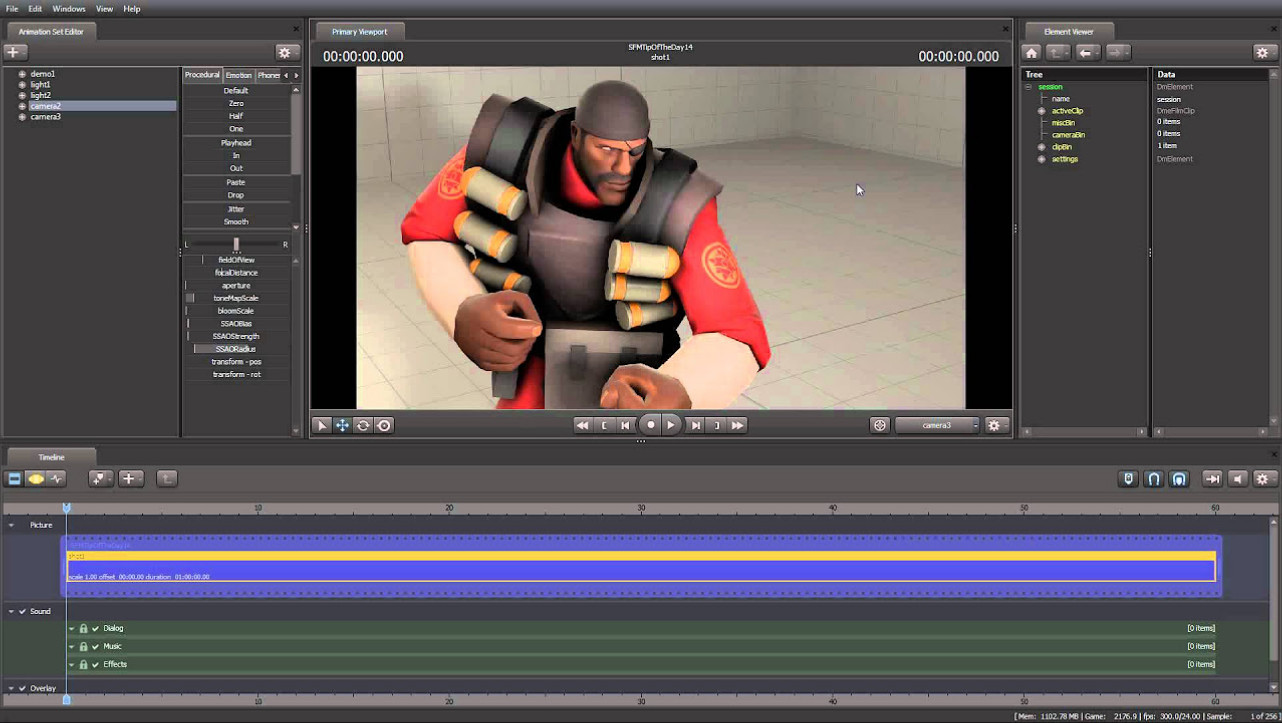Apply the Smooth procedural preset
This screenshot has height=723, width=1282.
tap(236, 222)
